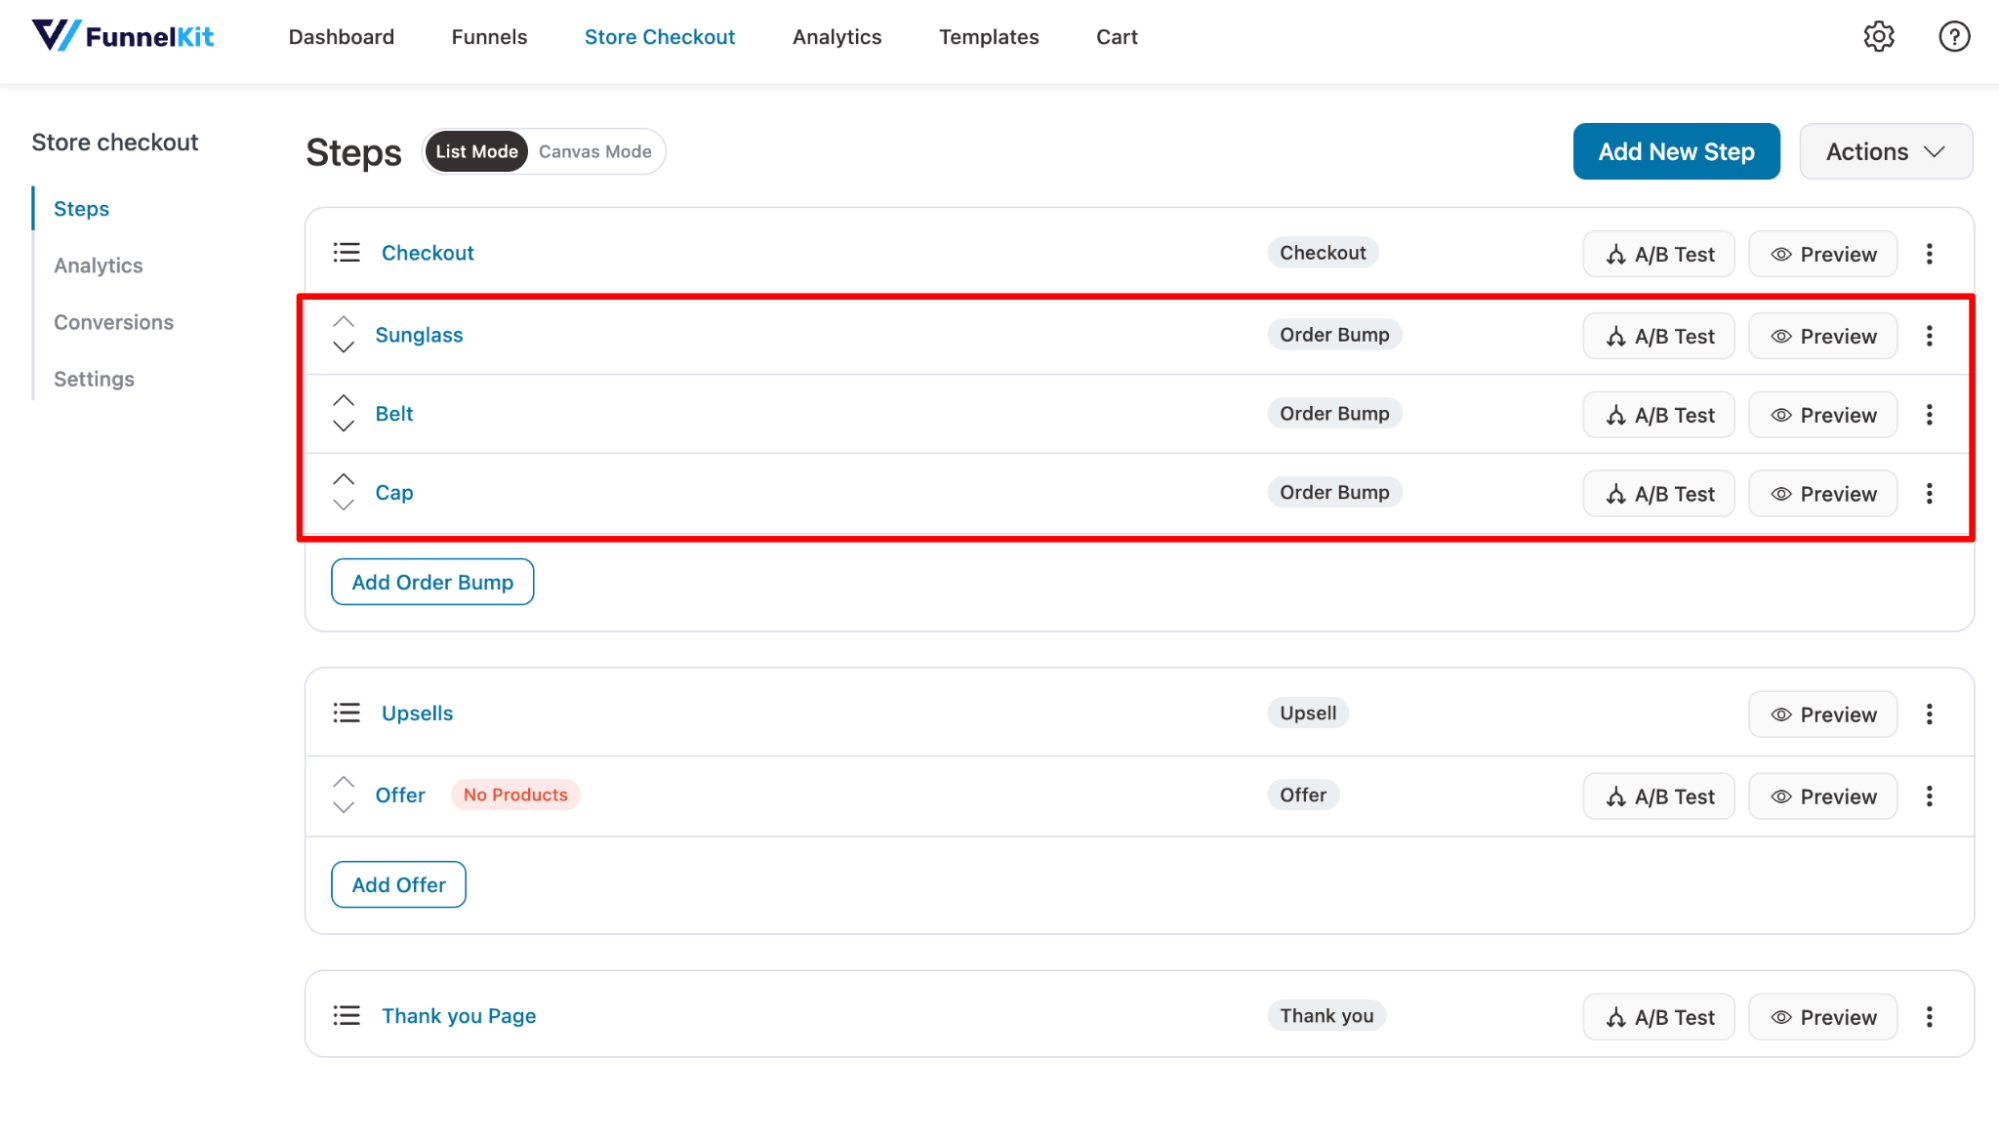Move Sunglass order bump down
This screenshot has width=1999, height=1143.
click(x=343, y=347)
